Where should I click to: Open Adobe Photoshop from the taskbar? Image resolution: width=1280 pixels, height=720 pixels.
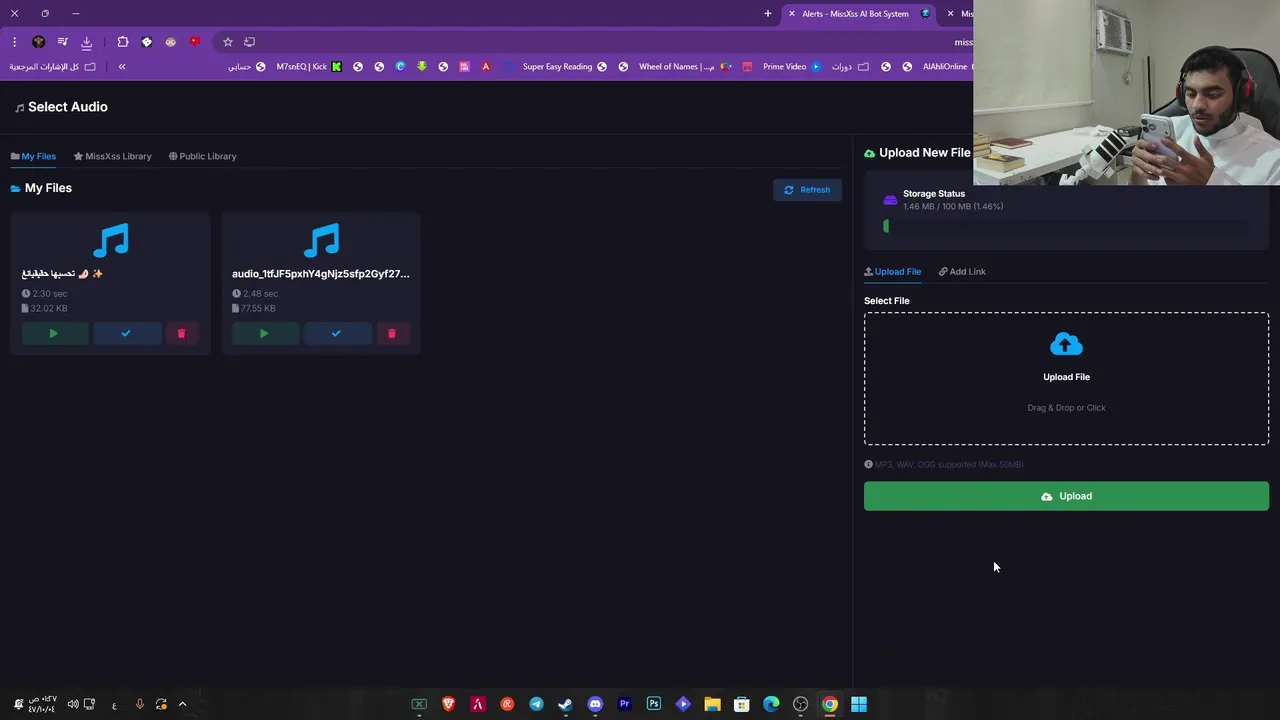pyautogui.click(x=654, y=704)
